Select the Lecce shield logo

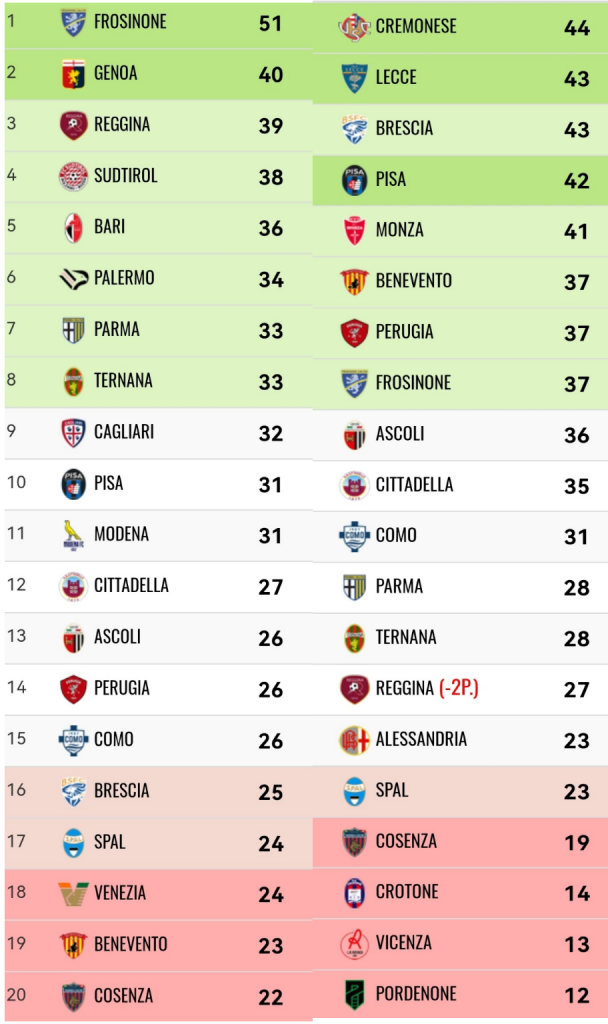pyautogui.click(x=355, y=78)
